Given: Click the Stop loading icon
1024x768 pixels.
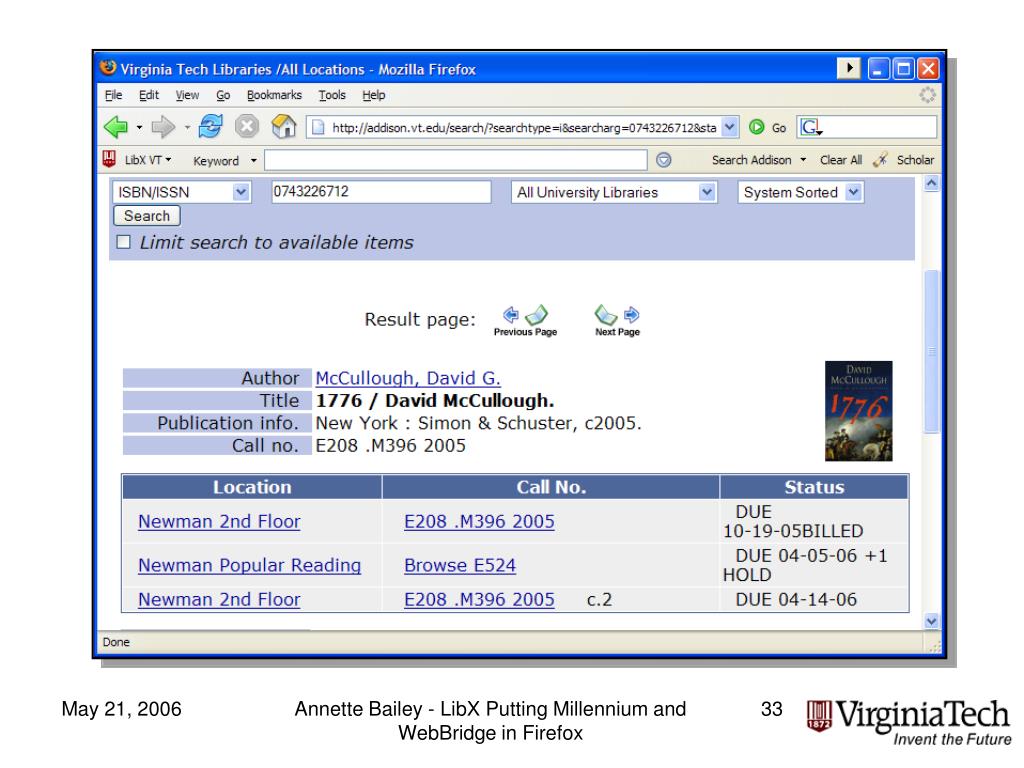Looking at the screenshot, I should (247, 126).
